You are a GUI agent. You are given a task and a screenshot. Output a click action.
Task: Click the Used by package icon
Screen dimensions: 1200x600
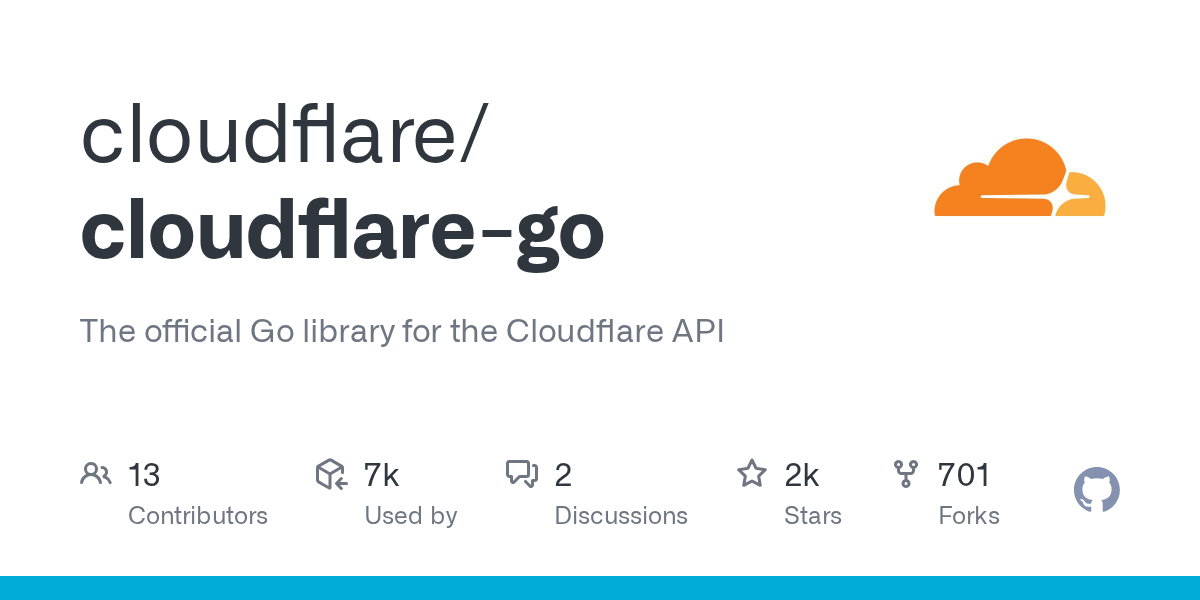tap(331, 474)
